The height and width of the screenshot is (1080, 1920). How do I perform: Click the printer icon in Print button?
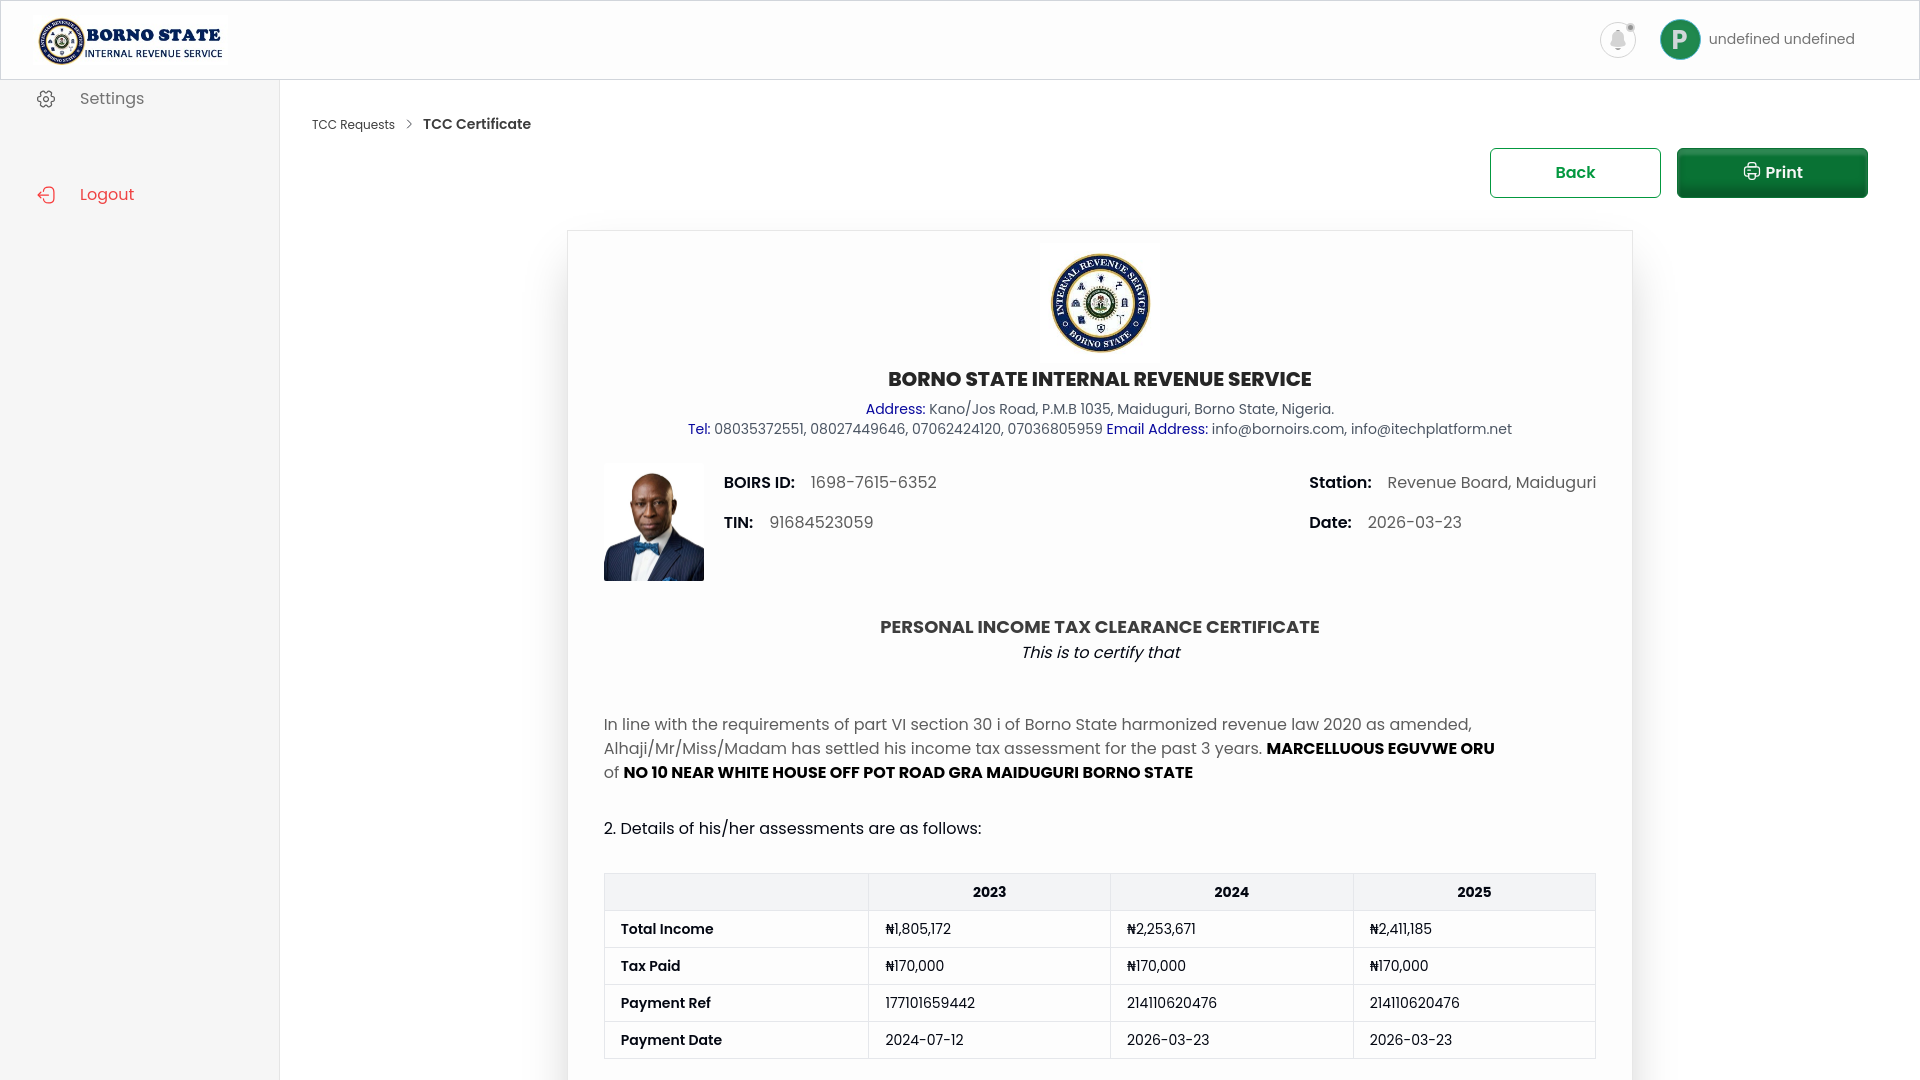point(1751,172)
